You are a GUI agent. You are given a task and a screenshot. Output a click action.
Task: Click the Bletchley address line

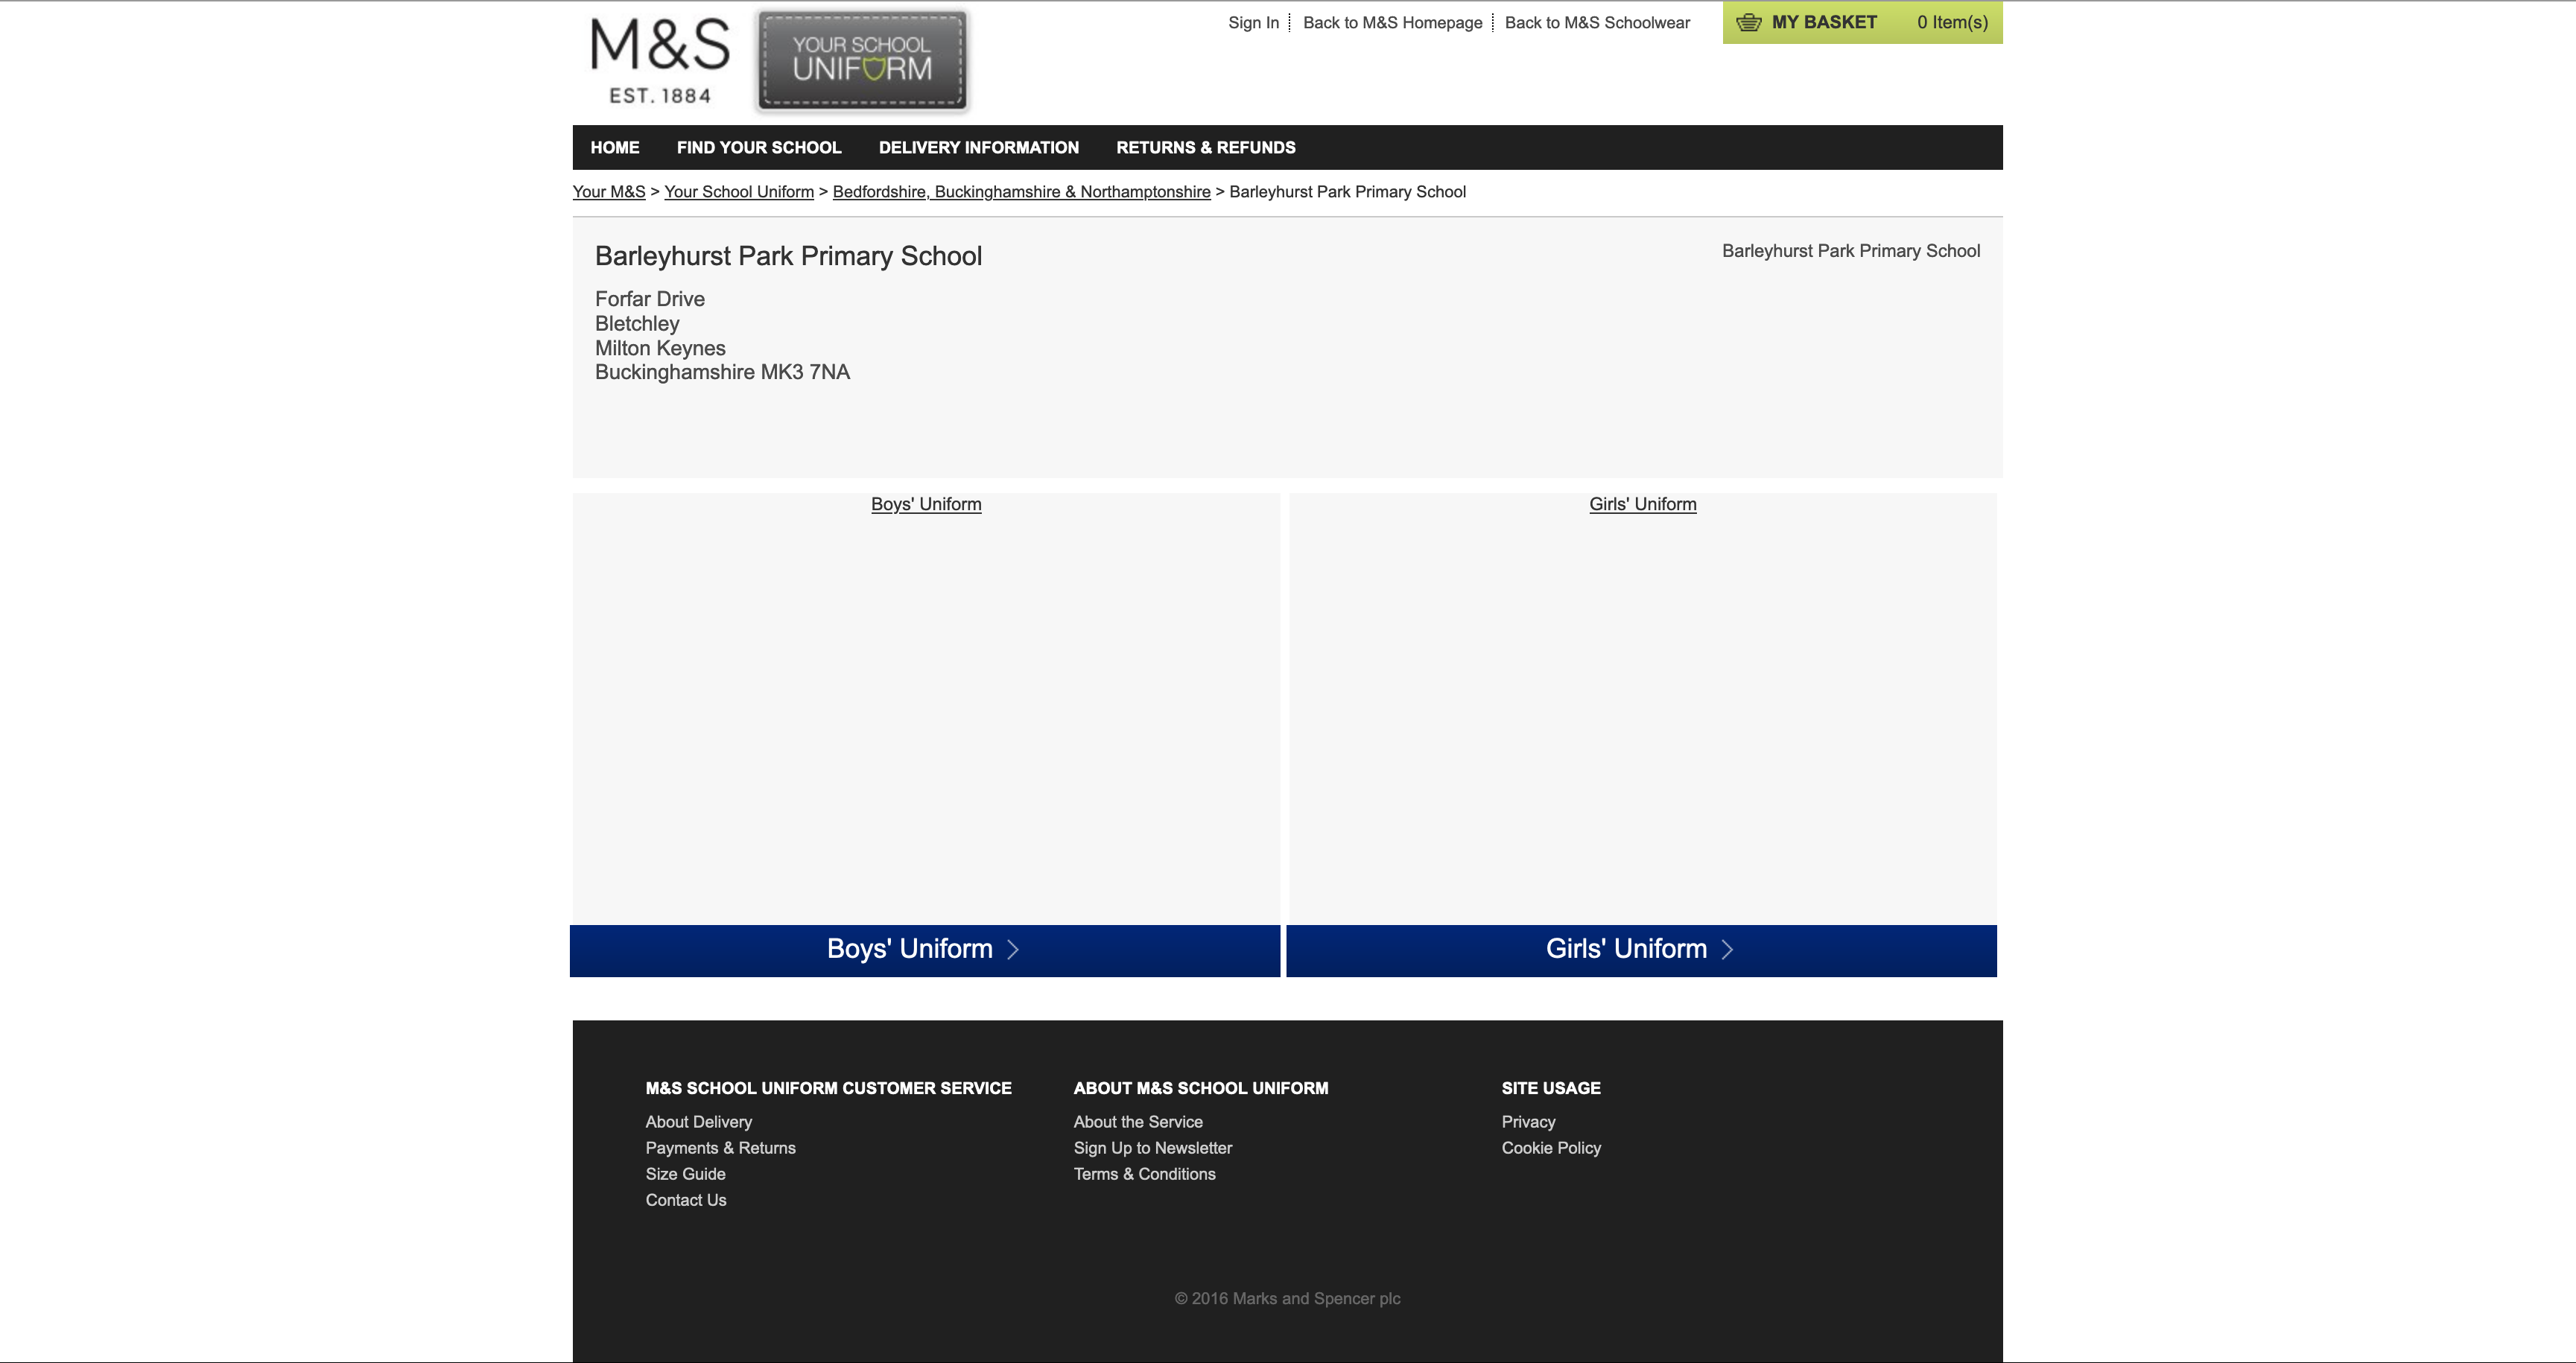637,323
